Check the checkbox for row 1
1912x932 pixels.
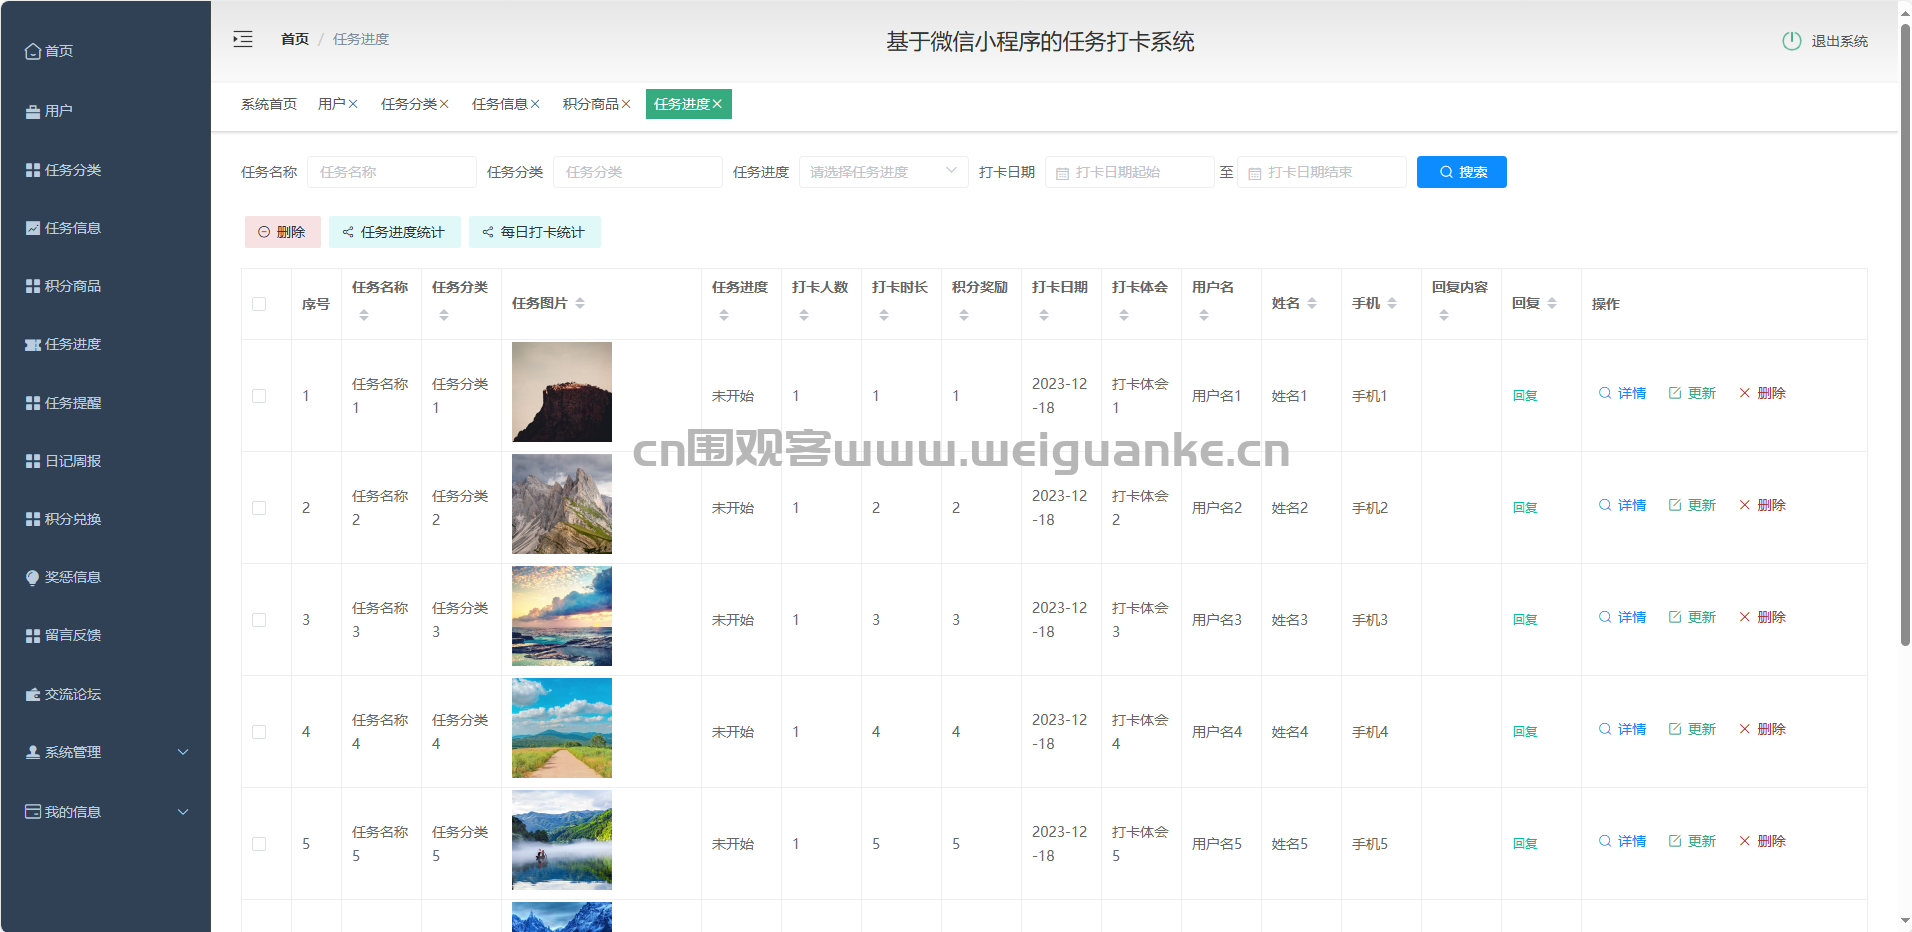(x=259, y=396)
